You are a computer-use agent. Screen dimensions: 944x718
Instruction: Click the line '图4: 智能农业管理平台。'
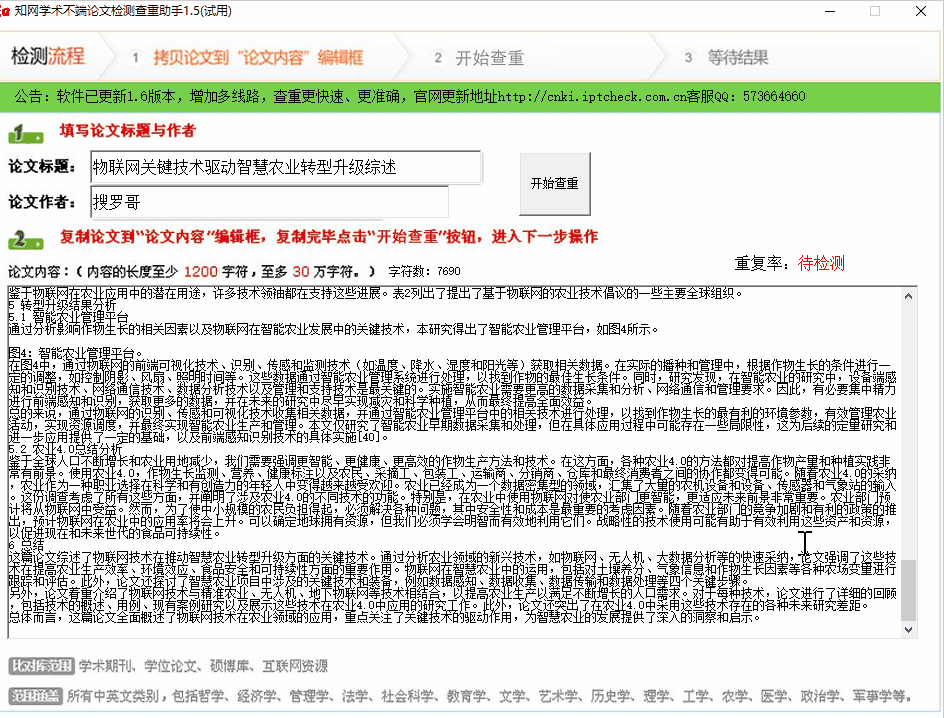pos(76,353)
